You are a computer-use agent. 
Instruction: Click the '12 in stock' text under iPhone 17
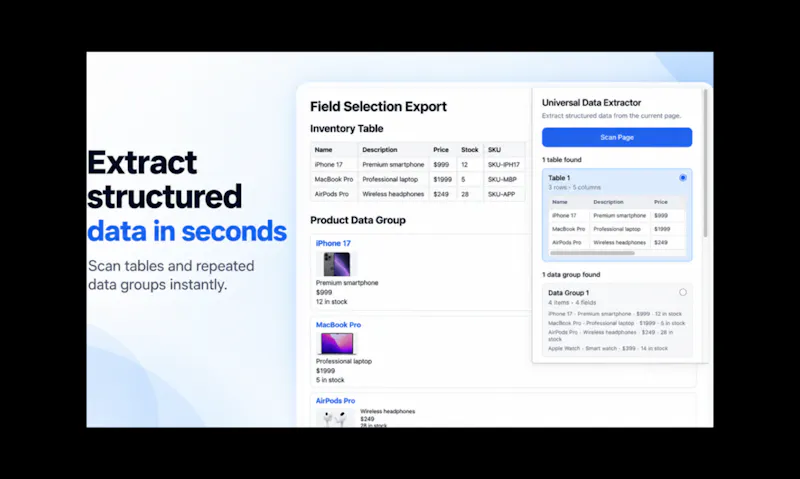click(x=331, y=301)
